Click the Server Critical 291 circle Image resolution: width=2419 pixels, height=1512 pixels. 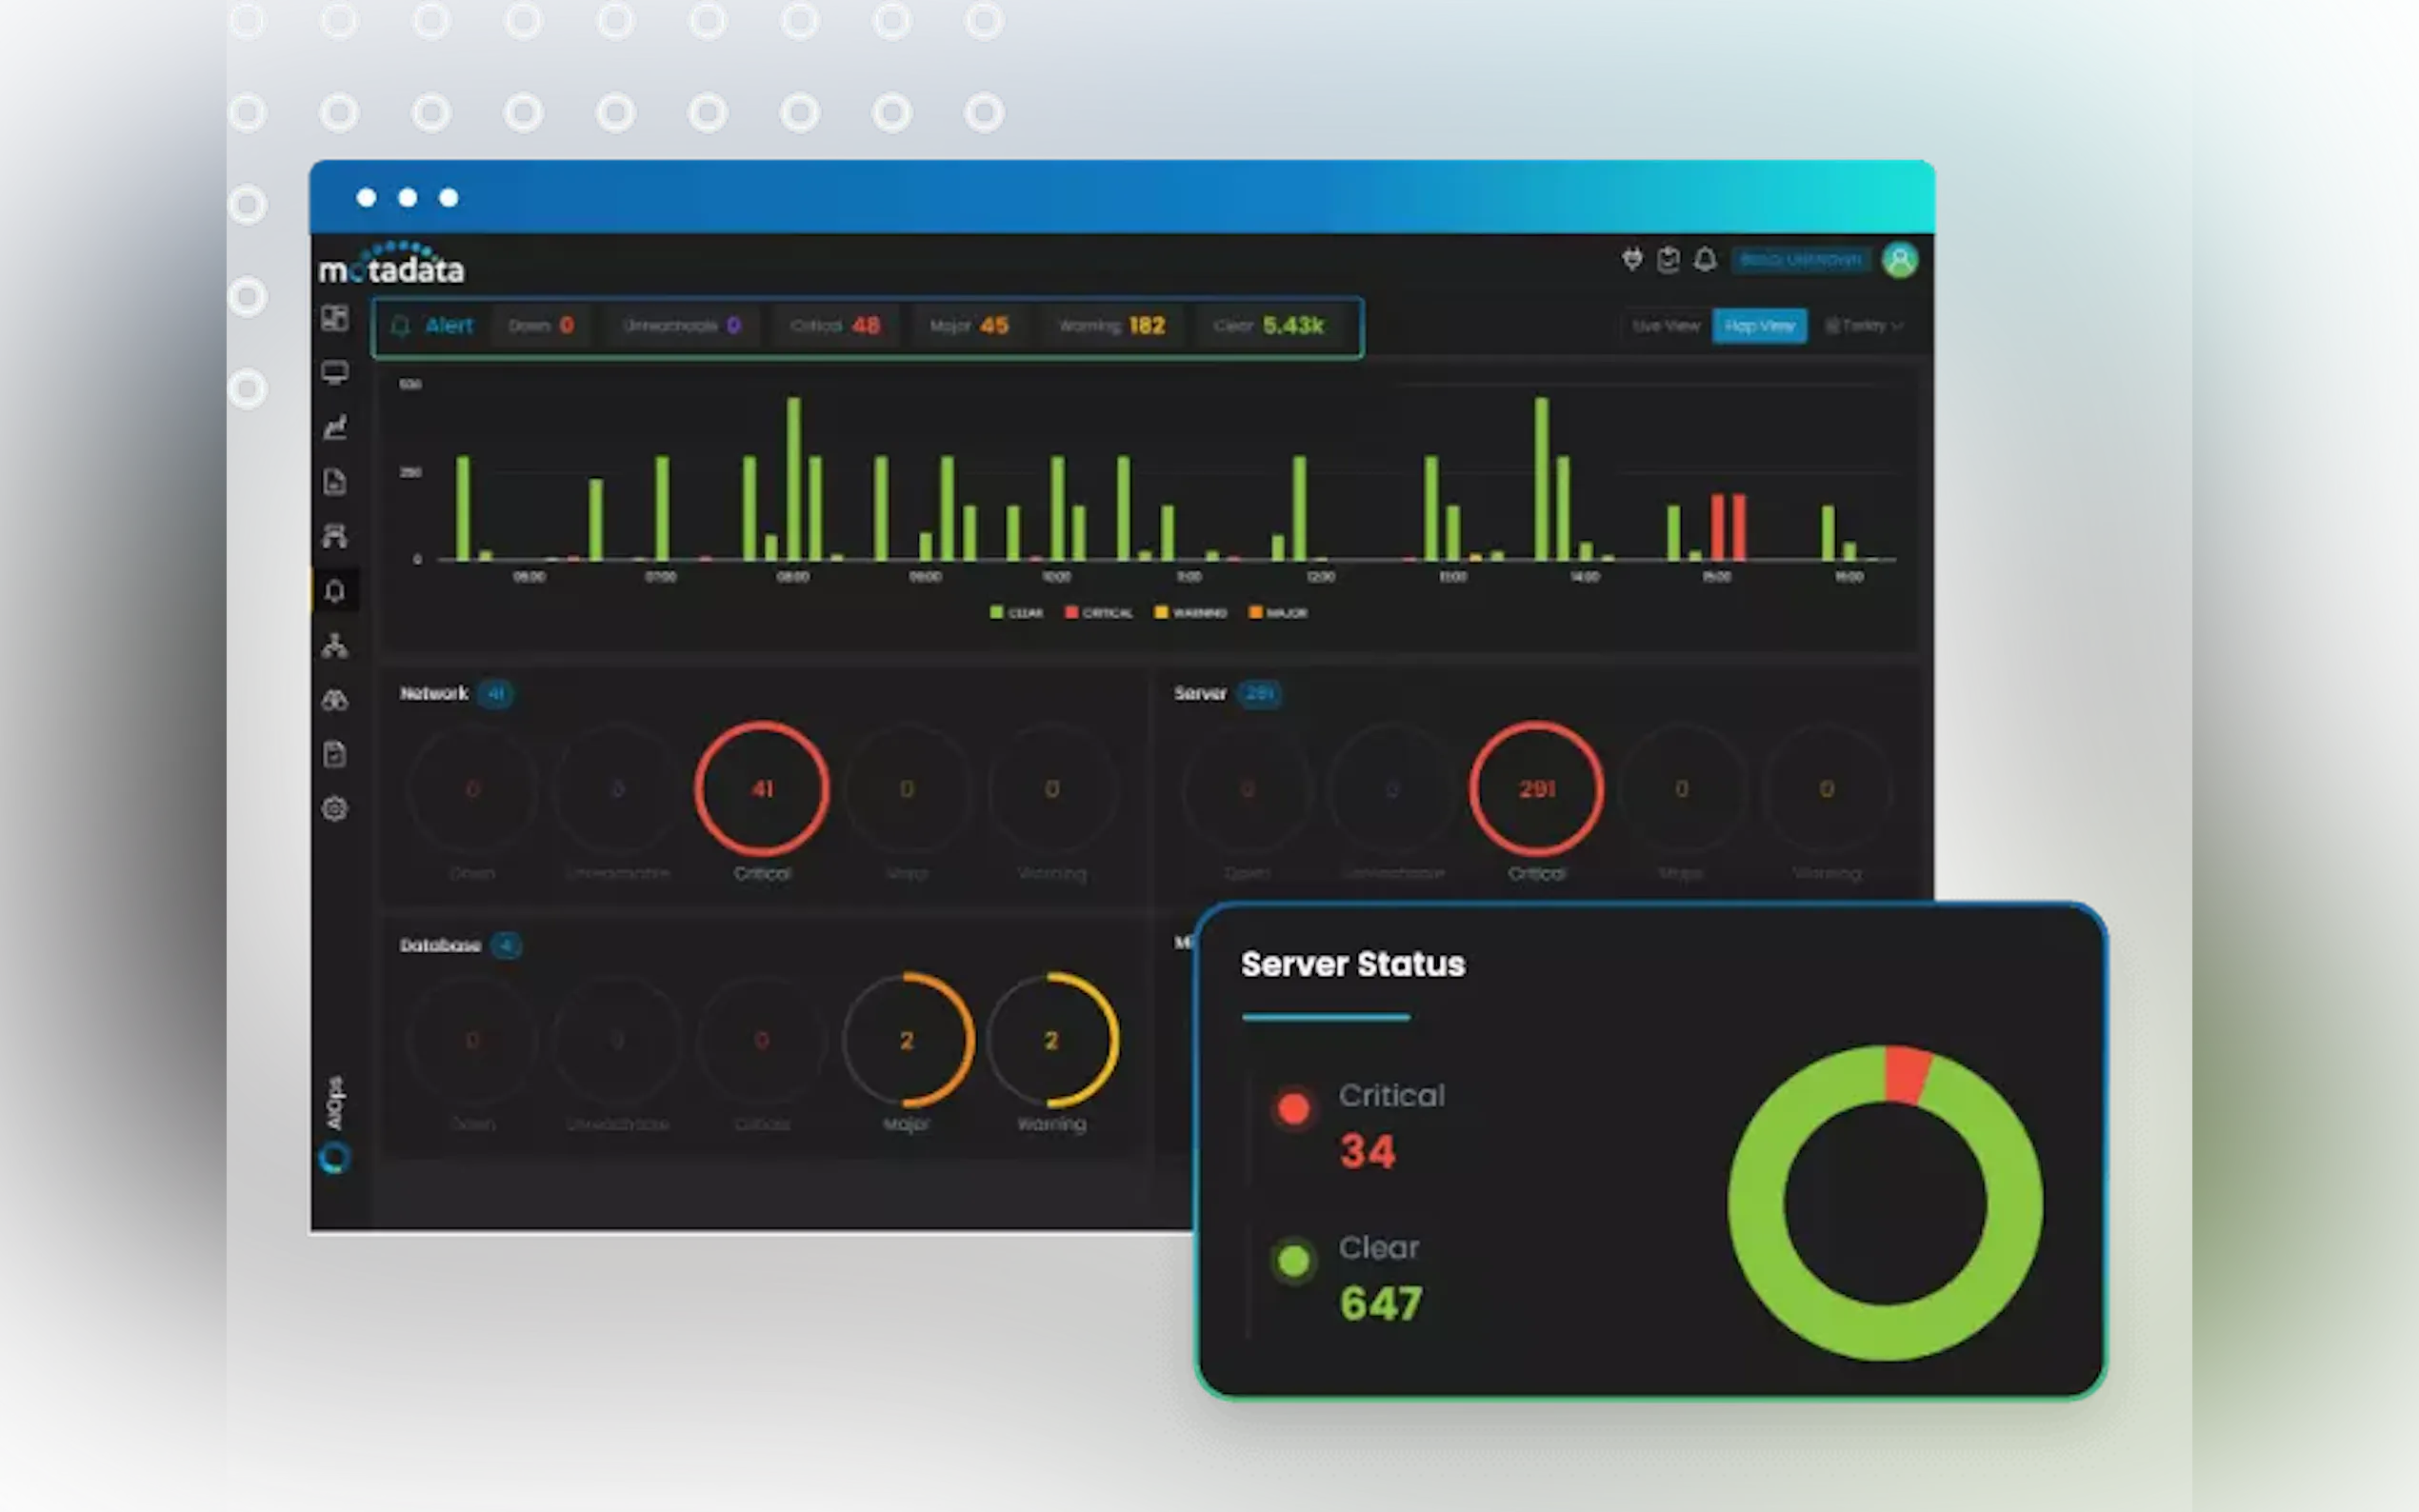(1536, 789)
